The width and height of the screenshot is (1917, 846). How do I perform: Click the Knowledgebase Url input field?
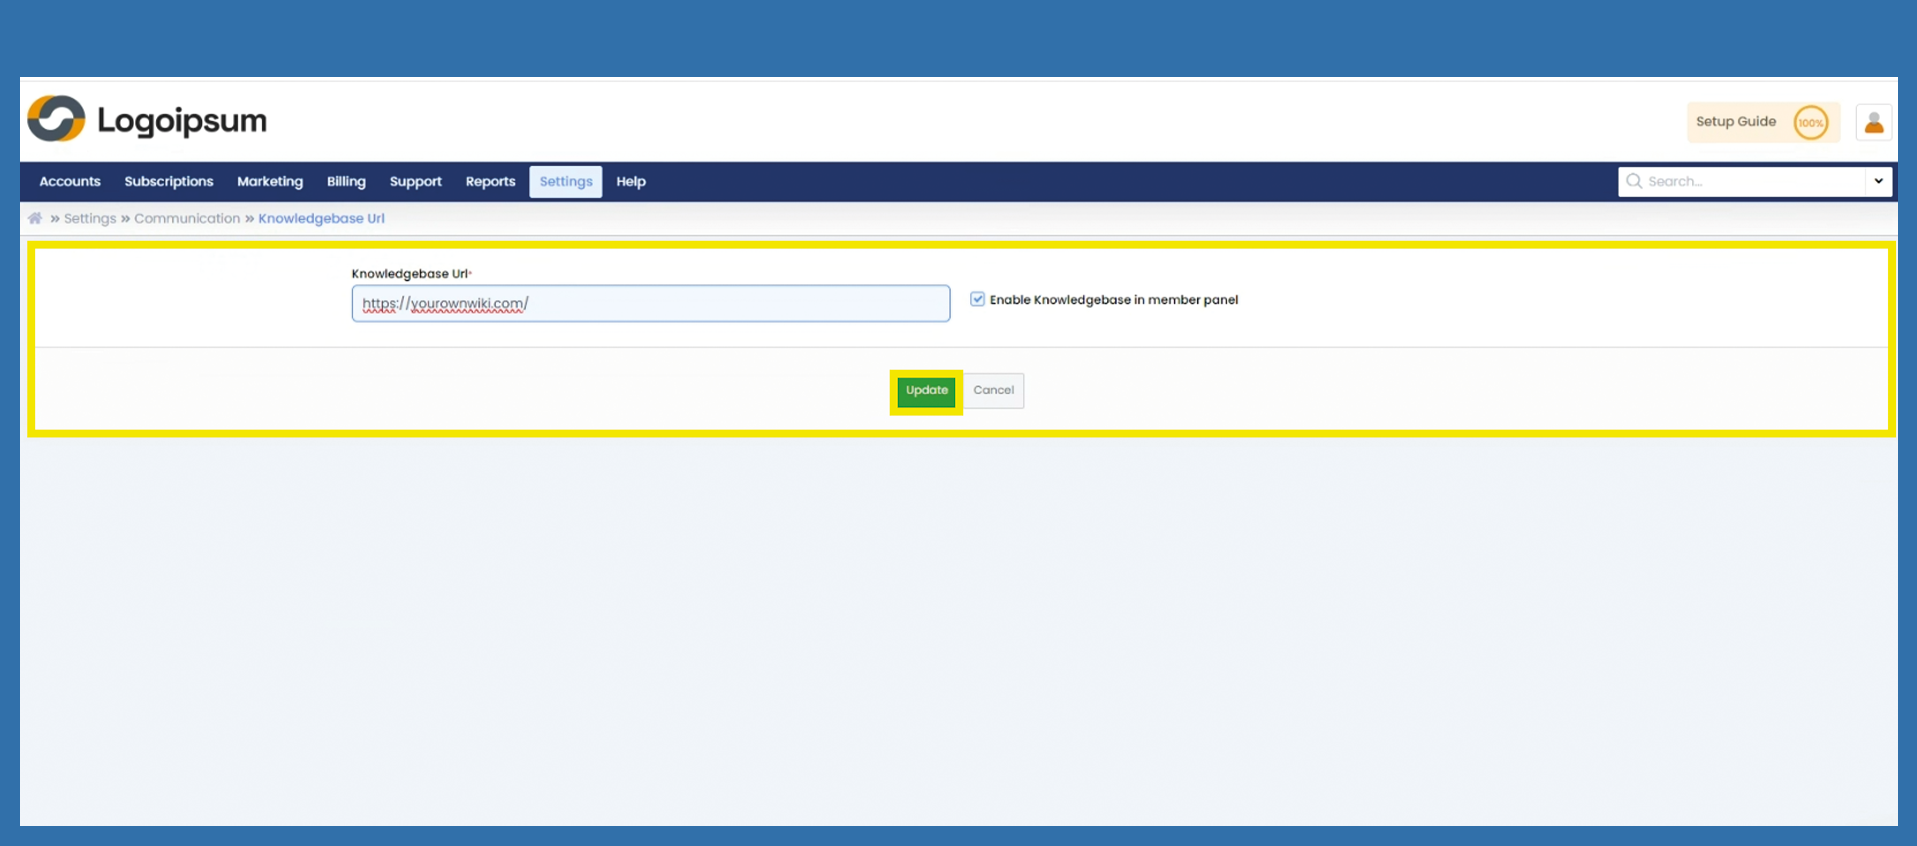click(x=650, y=303)
